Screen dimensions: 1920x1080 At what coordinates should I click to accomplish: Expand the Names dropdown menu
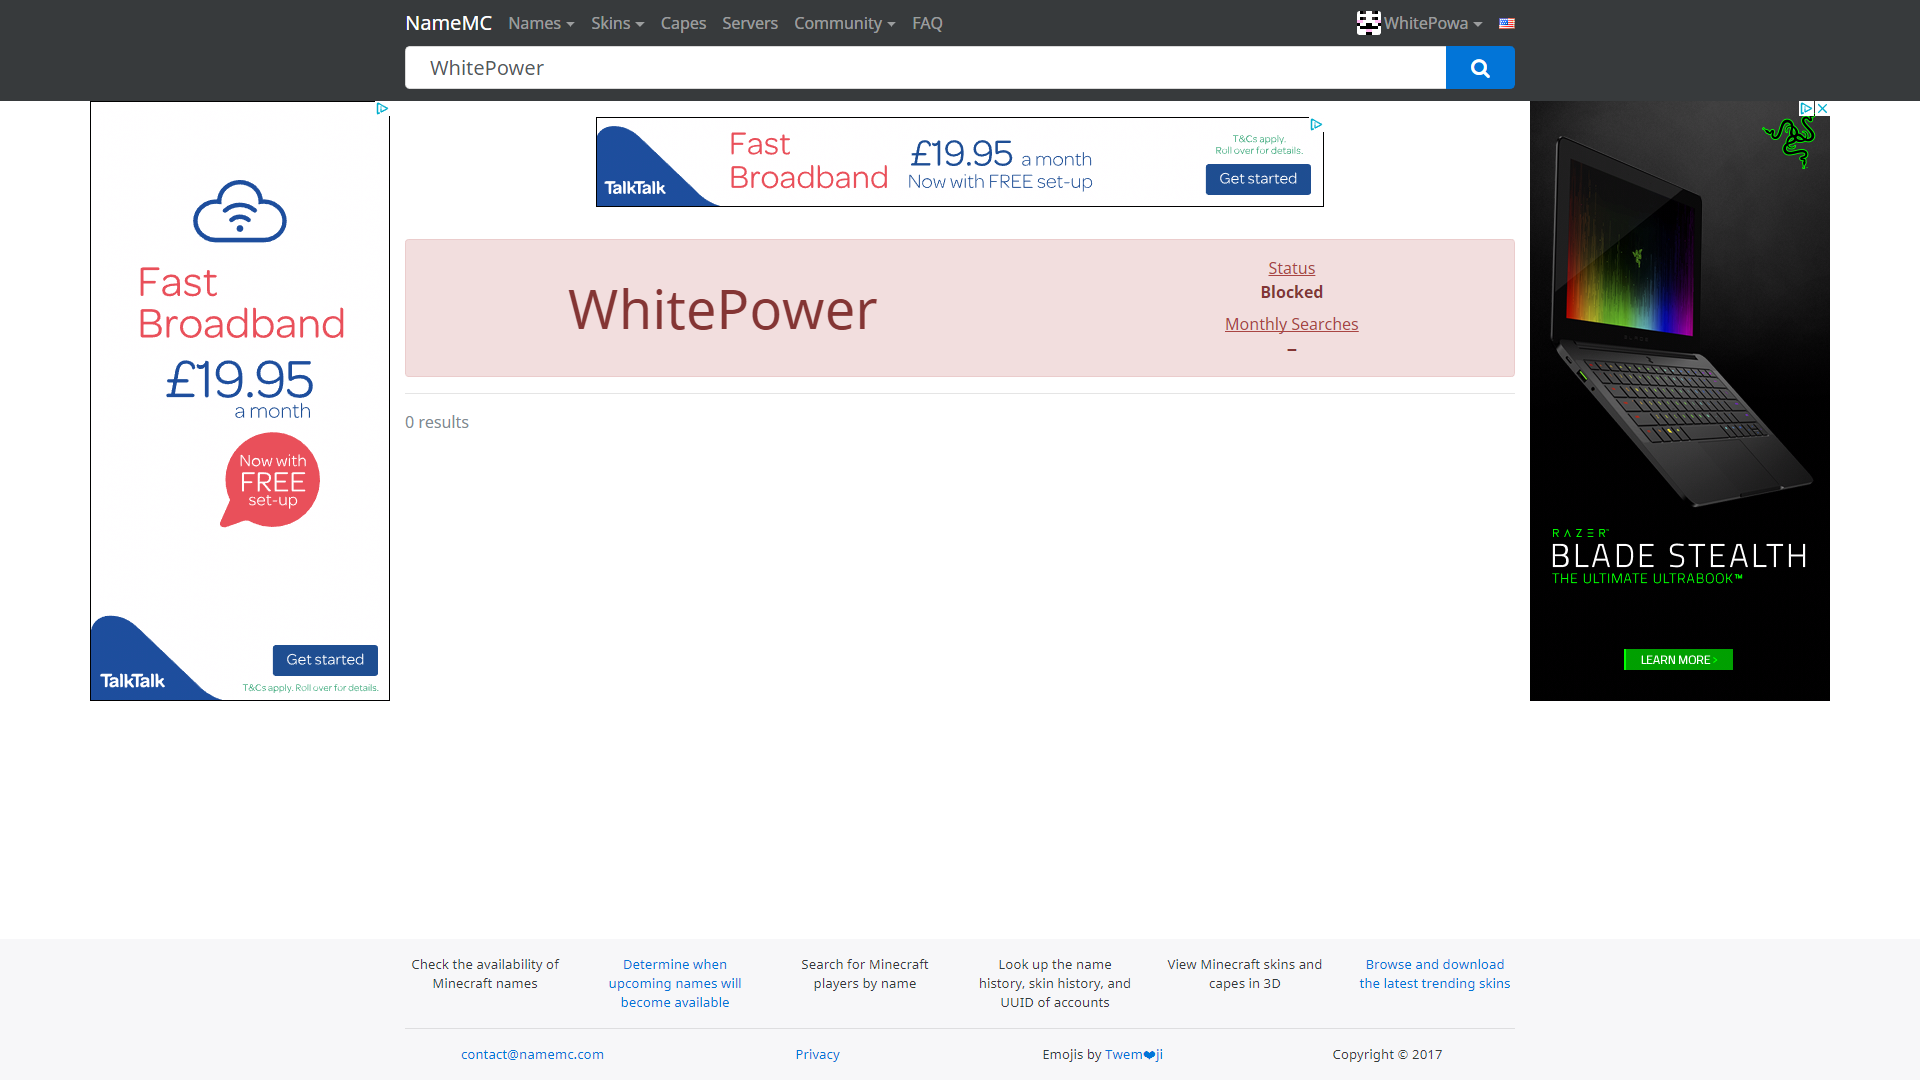coord(540,23)
